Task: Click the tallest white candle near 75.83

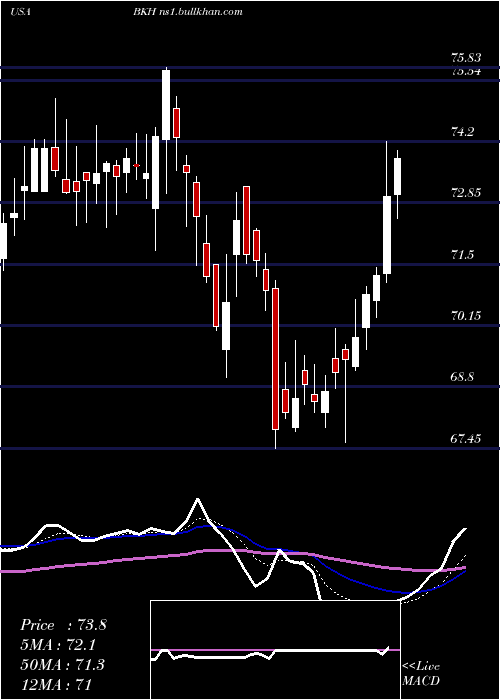Action: point(166,105)
